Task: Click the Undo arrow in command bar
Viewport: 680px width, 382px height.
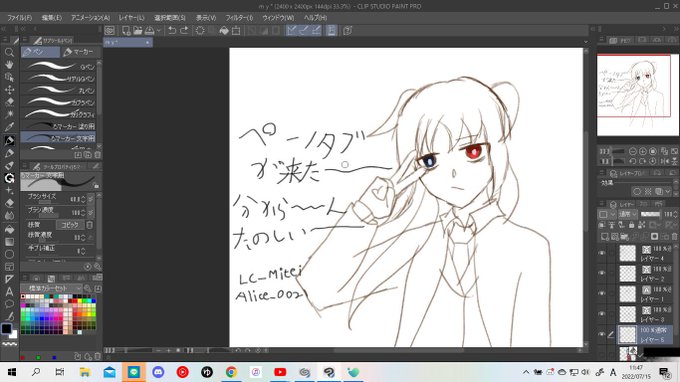Action: (172, 30)
